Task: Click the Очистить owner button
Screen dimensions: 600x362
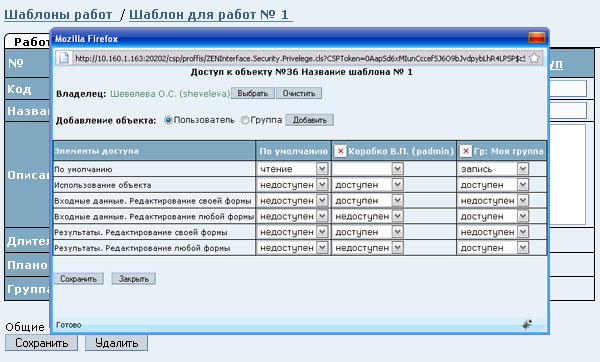Action: (299, 93)
